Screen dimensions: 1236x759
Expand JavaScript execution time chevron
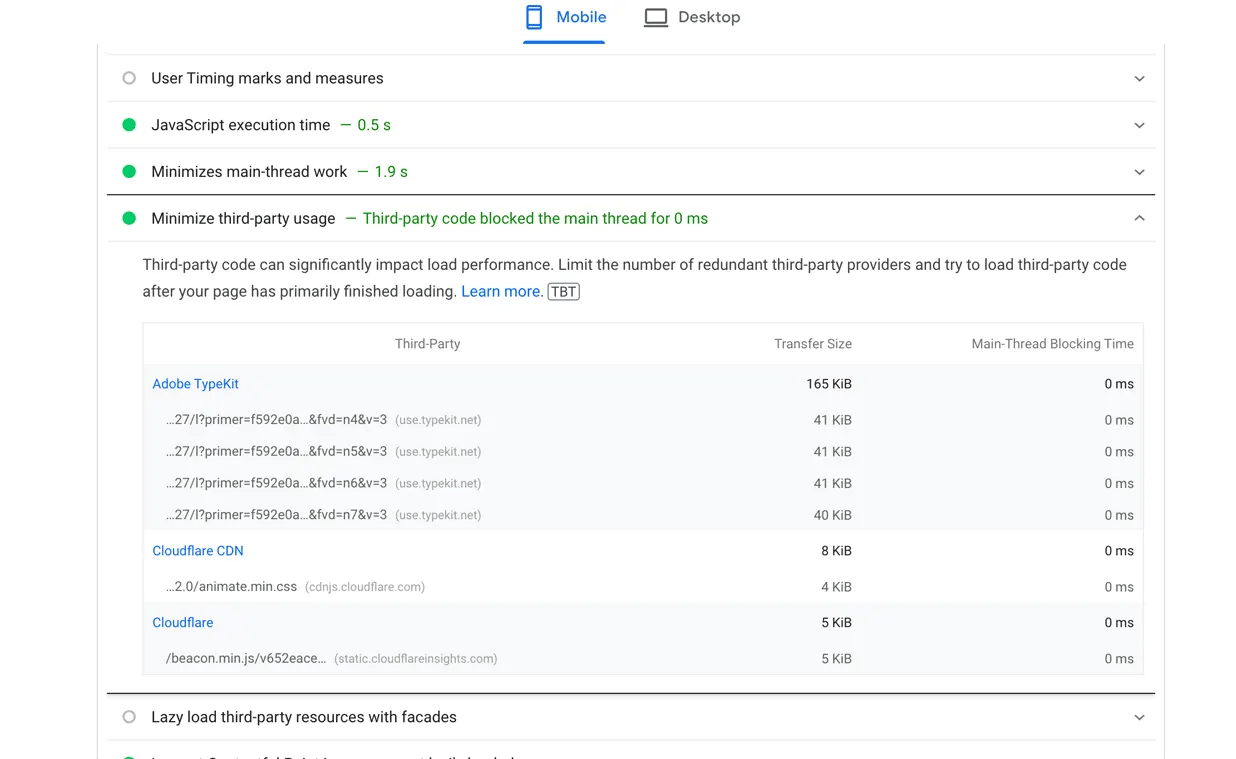click(1139, 125)
